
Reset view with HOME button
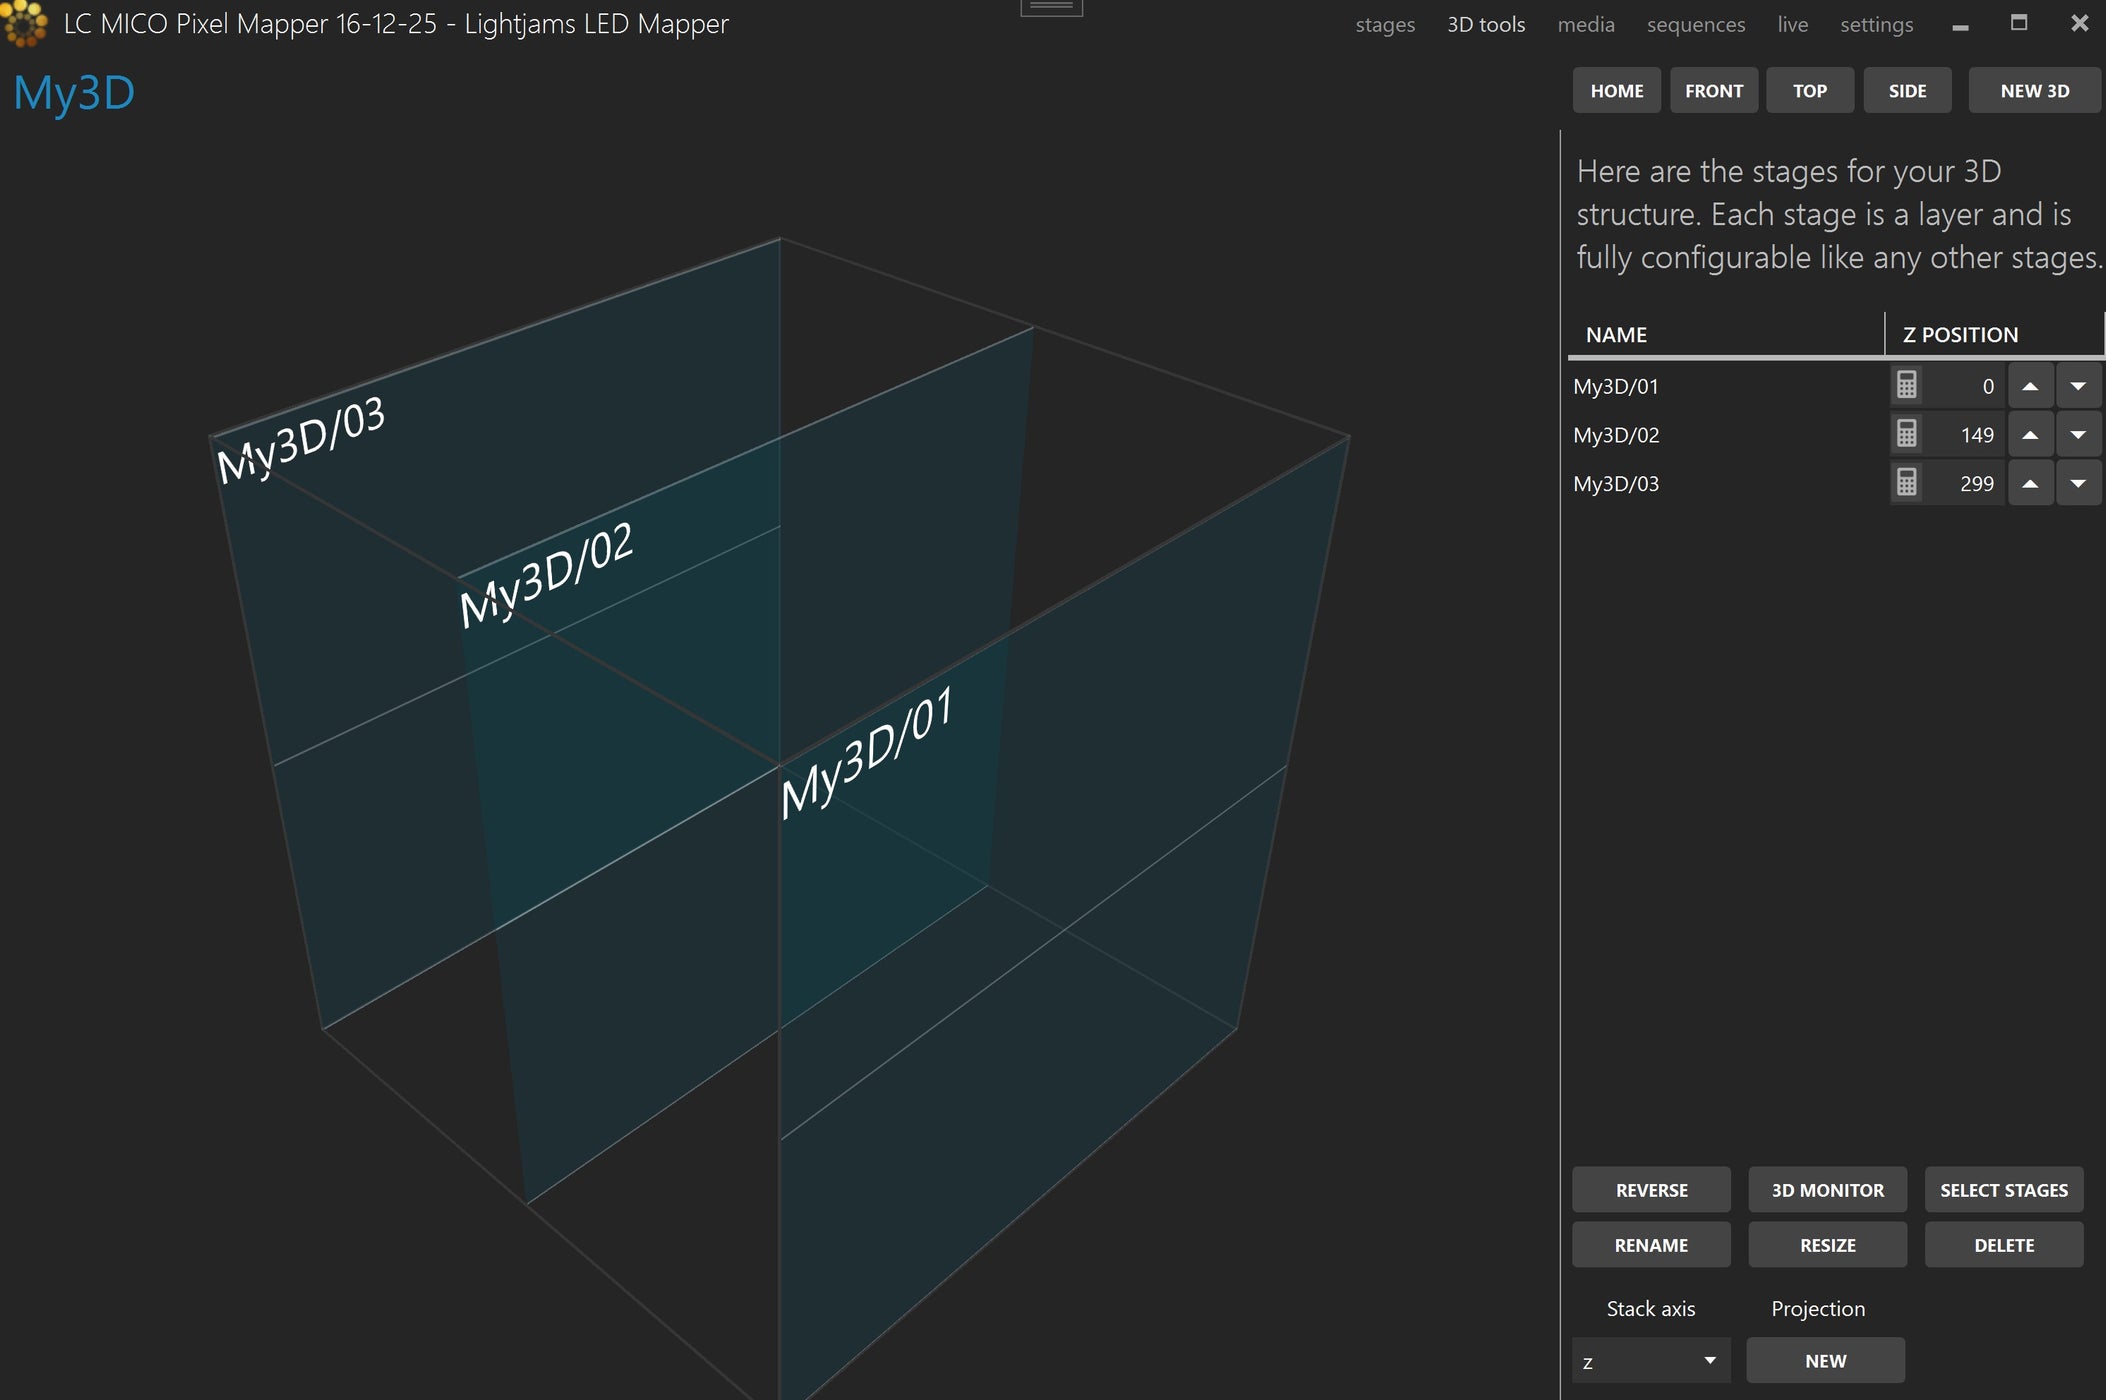pyautogui.click(x=1616, y=91)
